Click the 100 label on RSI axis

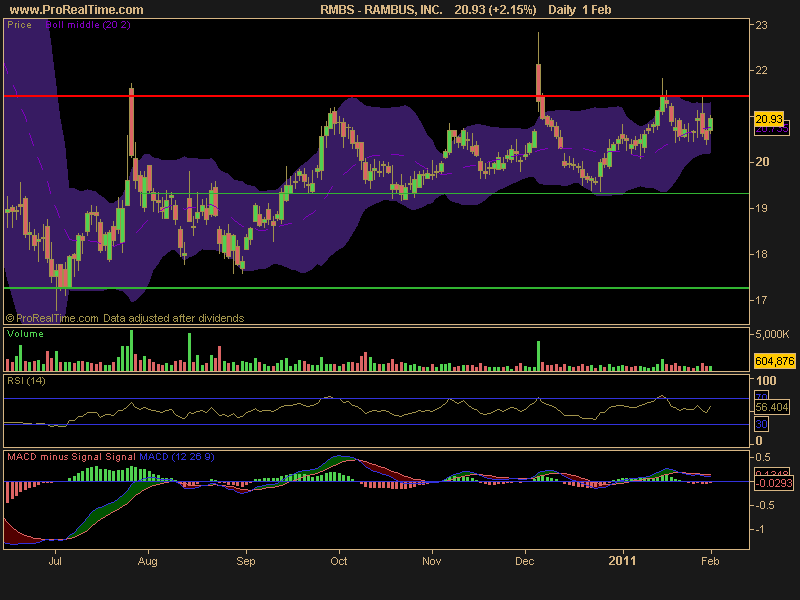click(x=766, y=381)
